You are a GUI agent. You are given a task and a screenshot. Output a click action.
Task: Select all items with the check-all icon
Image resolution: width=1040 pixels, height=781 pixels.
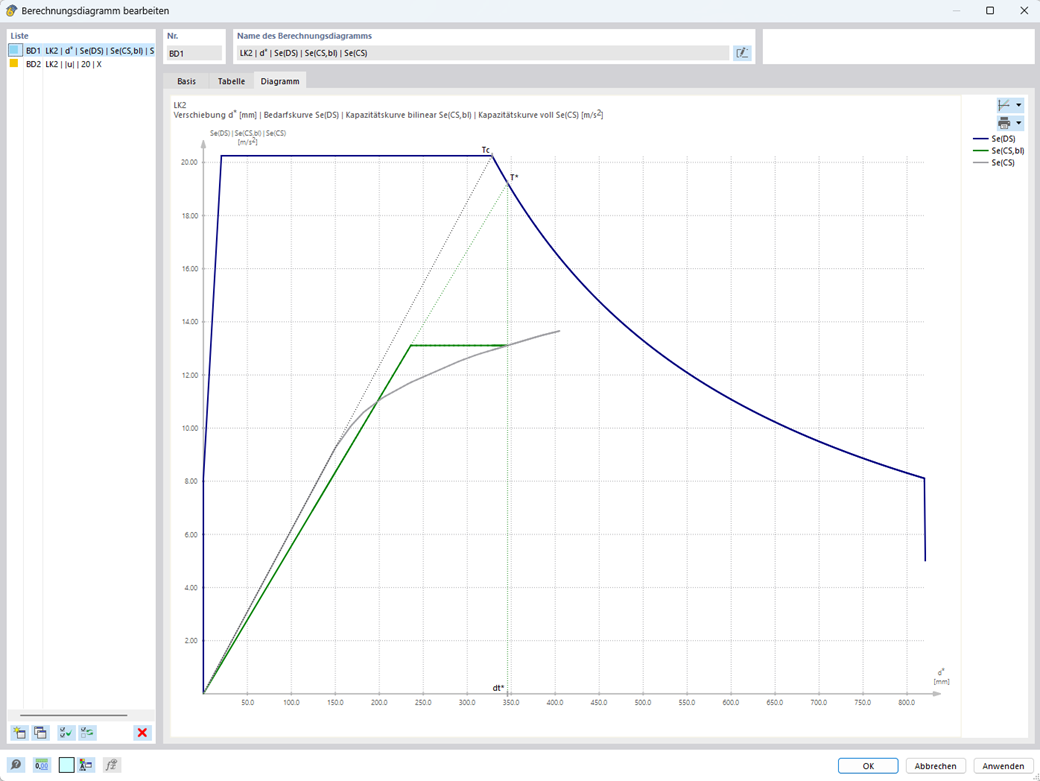tap(66, 733)
